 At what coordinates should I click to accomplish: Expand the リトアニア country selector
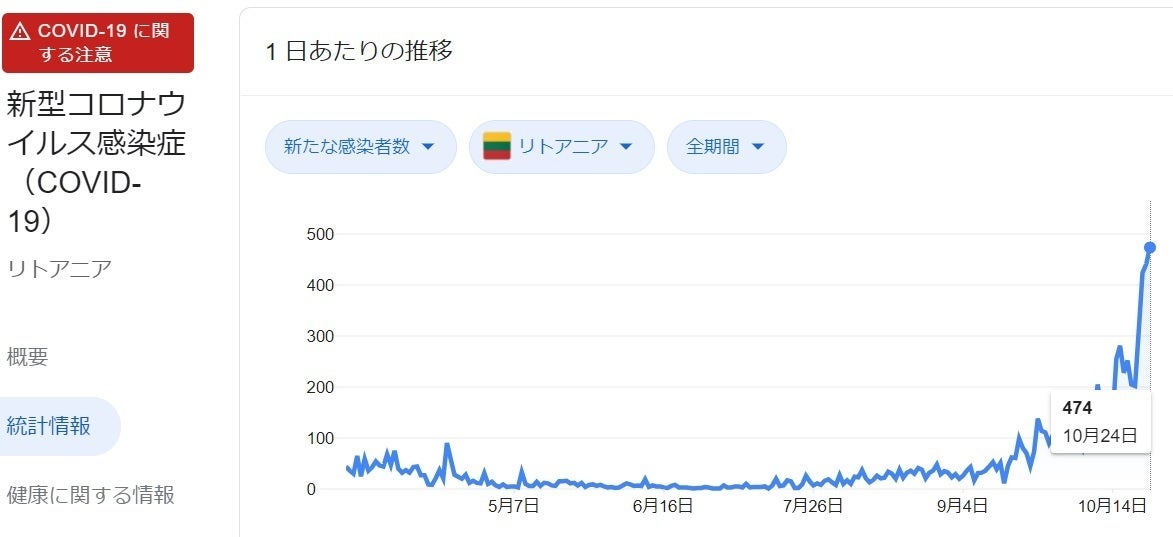(x=561, y=147)
